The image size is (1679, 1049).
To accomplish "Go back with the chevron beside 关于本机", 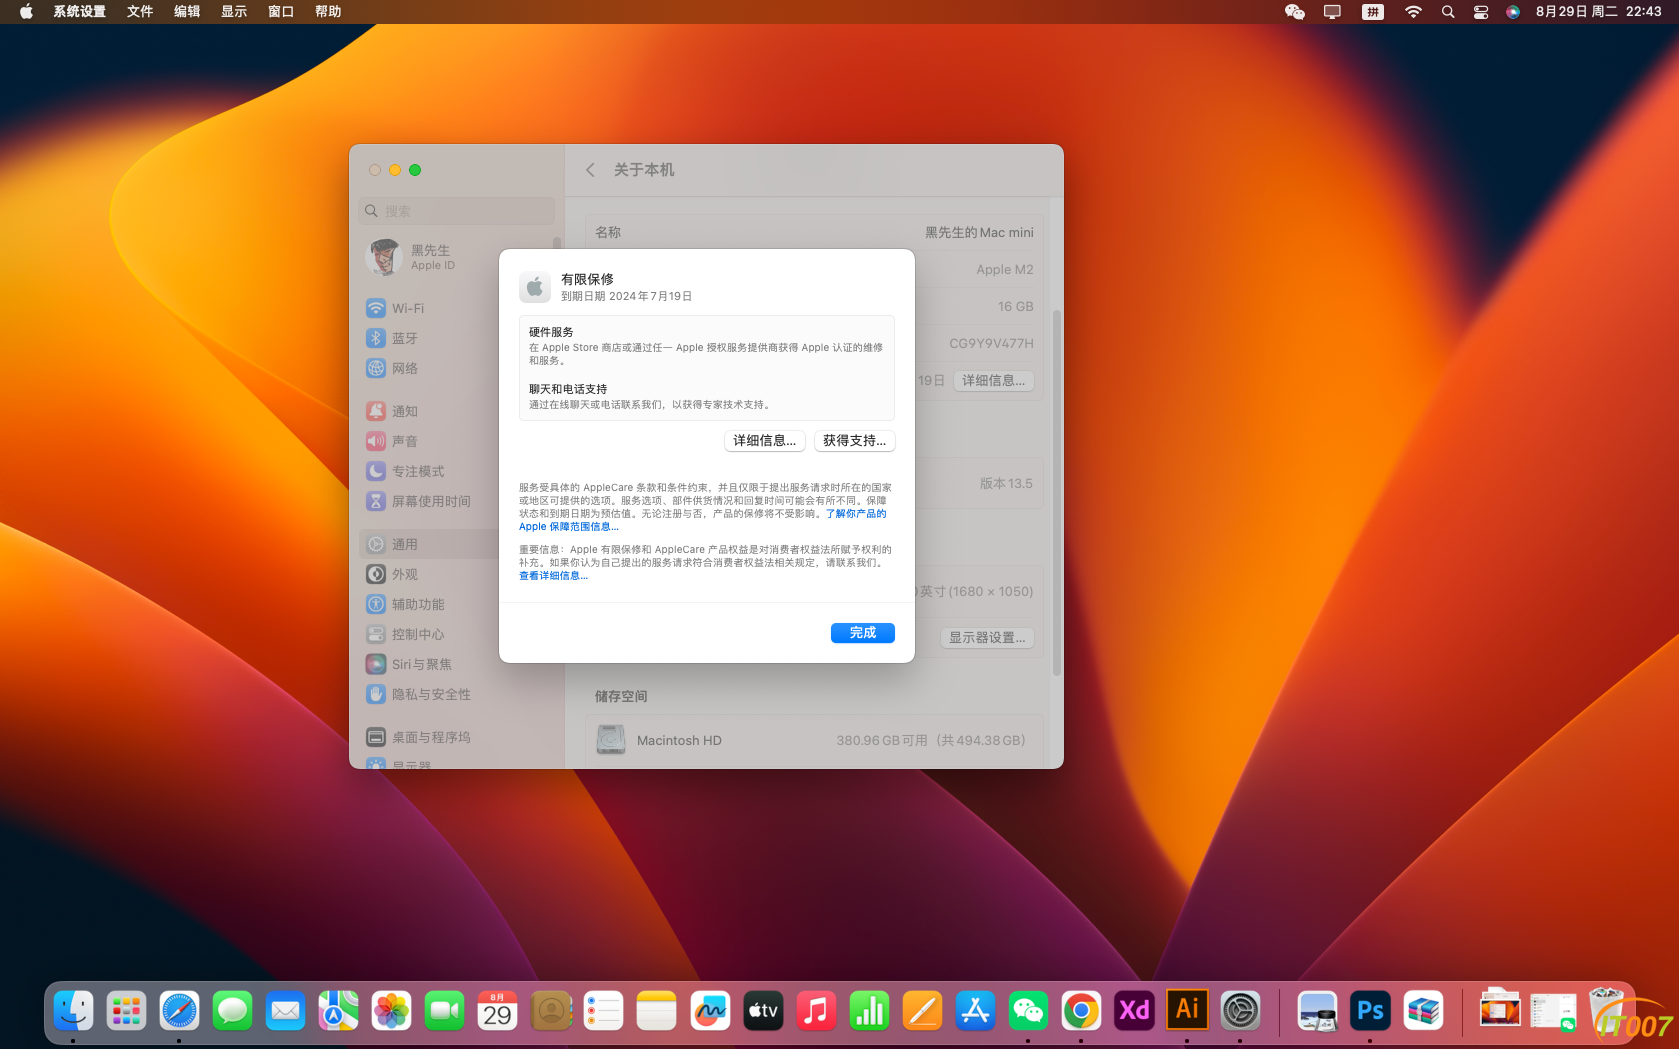I will pyautogui.click(x=590, y=170).
